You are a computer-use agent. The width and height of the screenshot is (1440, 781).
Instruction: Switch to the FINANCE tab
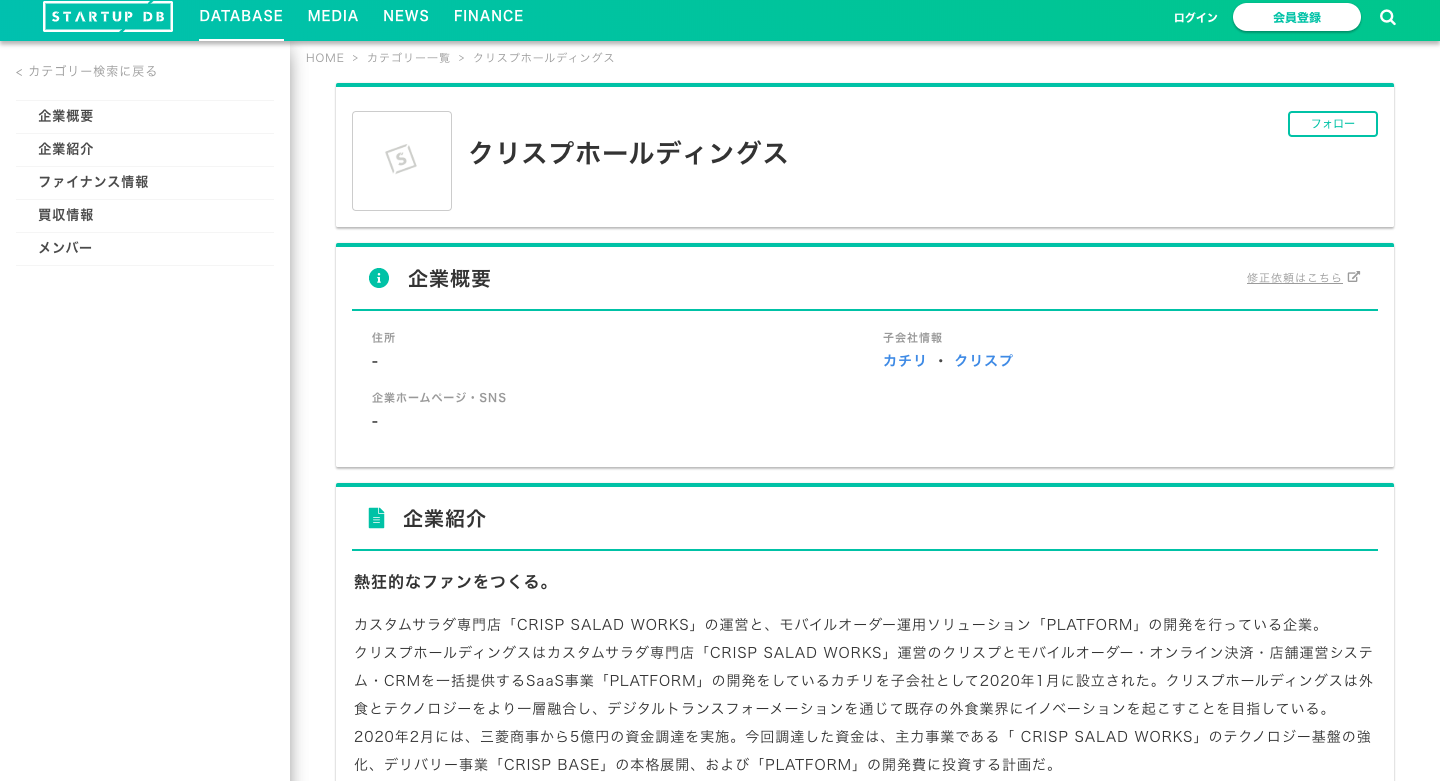pyautogui.click(x=488, y=16)
